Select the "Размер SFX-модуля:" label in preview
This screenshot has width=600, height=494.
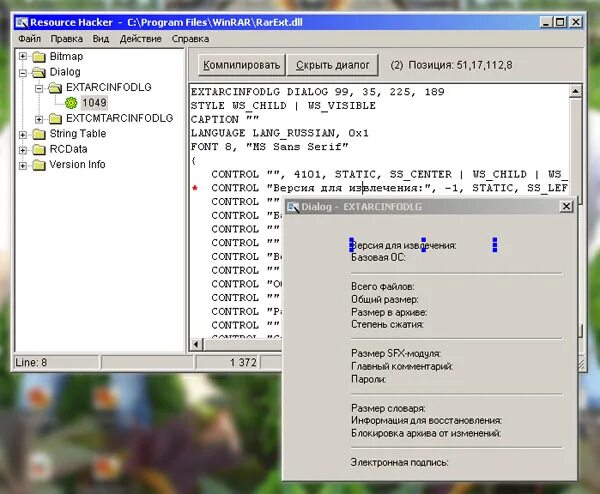tap(396, 354)
